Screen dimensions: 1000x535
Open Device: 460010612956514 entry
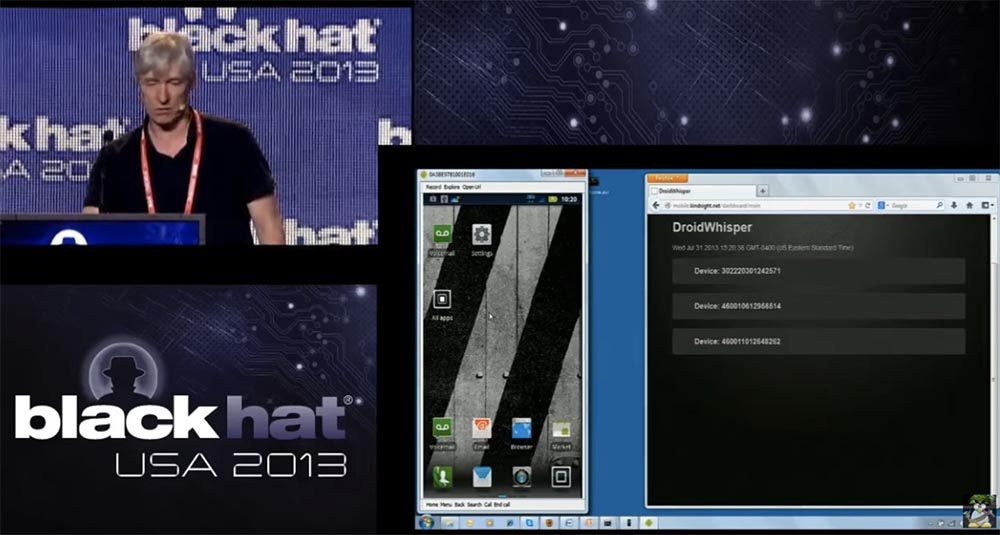[818, 306]
